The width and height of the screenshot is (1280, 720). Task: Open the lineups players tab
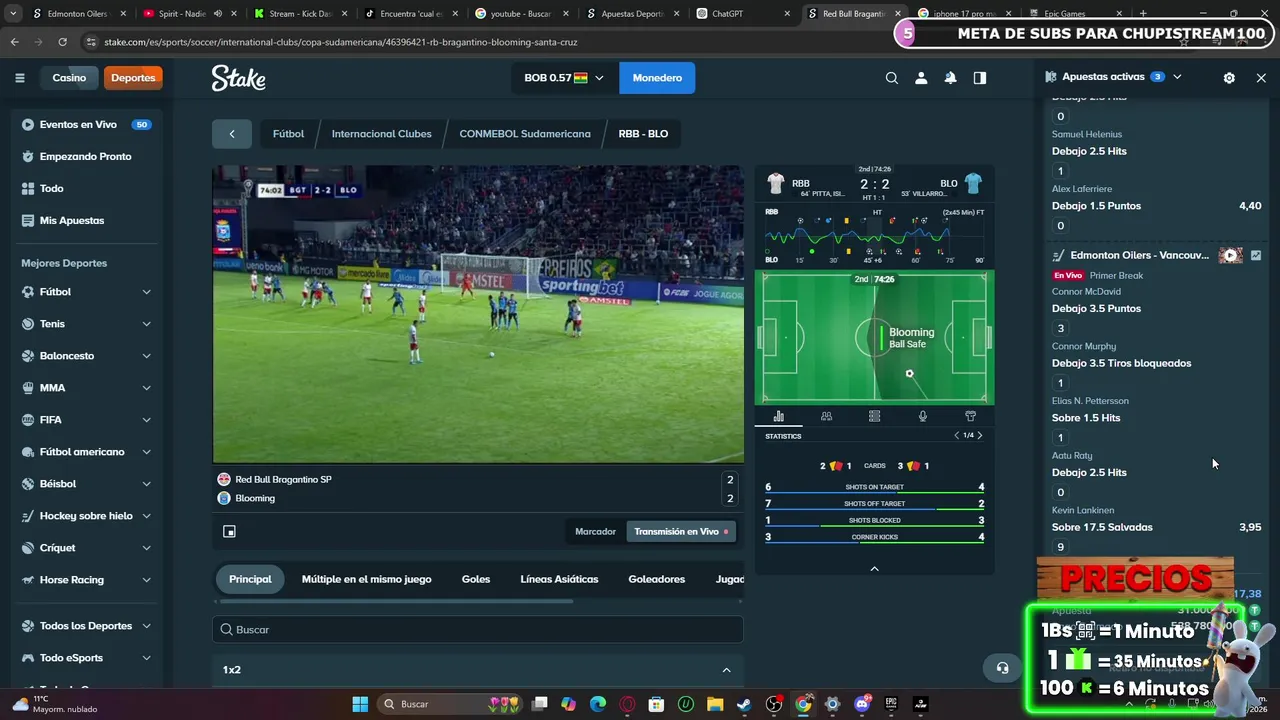coord(826,416)
